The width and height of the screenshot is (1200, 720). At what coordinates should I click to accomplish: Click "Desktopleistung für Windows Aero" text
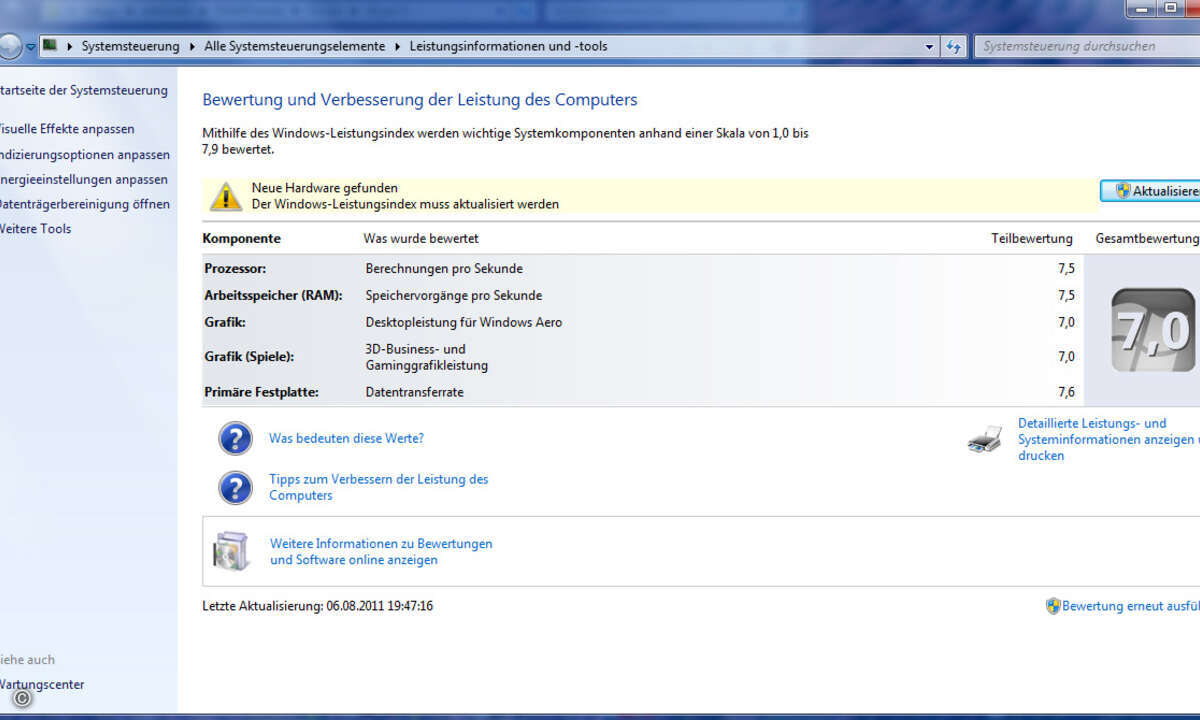pos(464,323)
